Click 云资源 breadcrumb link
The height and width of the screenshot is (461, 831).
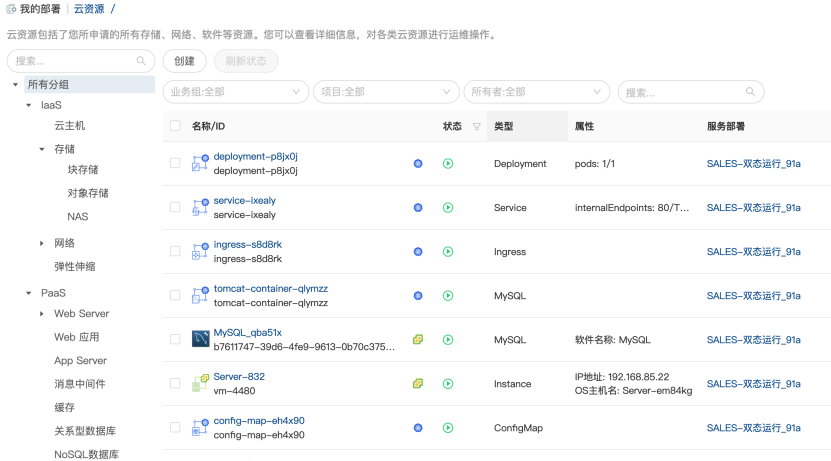point(89,9)
